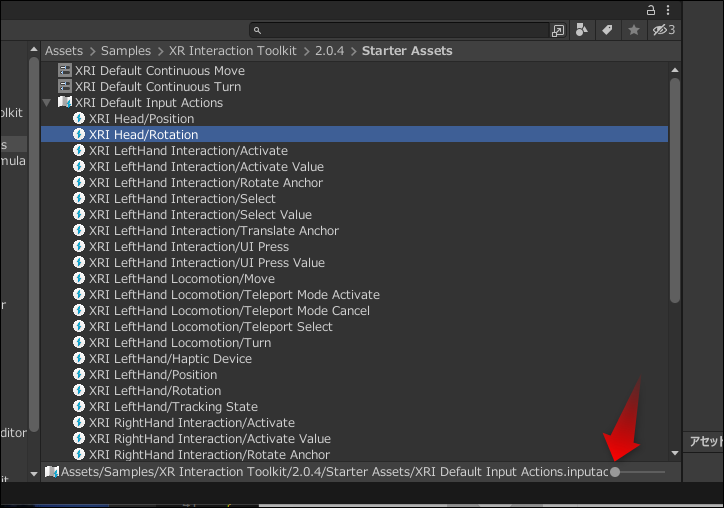724x508 pixels.
Task: Open the three-dot panel options menu
Action: click(x=668, y=10)
